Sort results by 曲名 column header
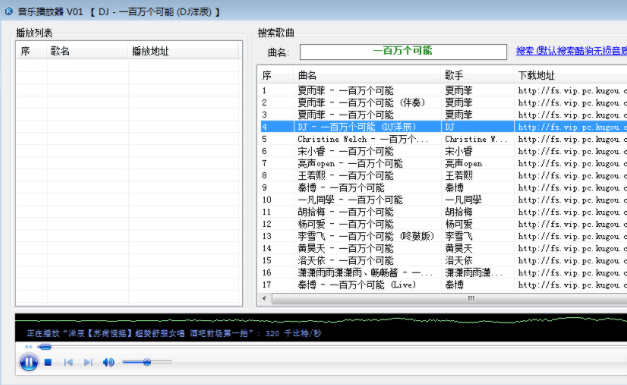 (367, 75)
